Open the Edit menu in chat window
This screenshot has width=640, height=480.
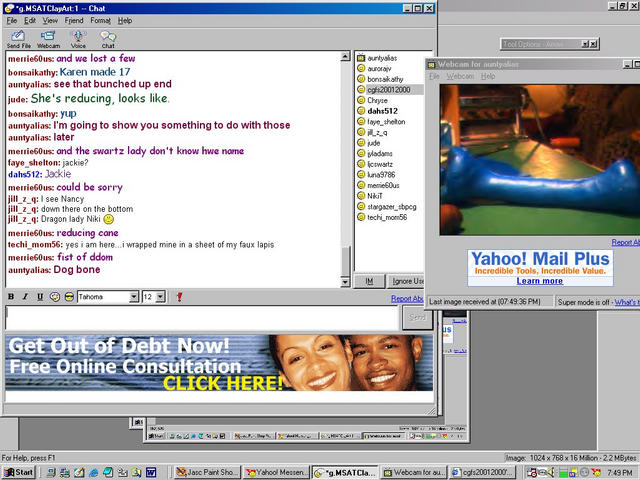(30, 20)
